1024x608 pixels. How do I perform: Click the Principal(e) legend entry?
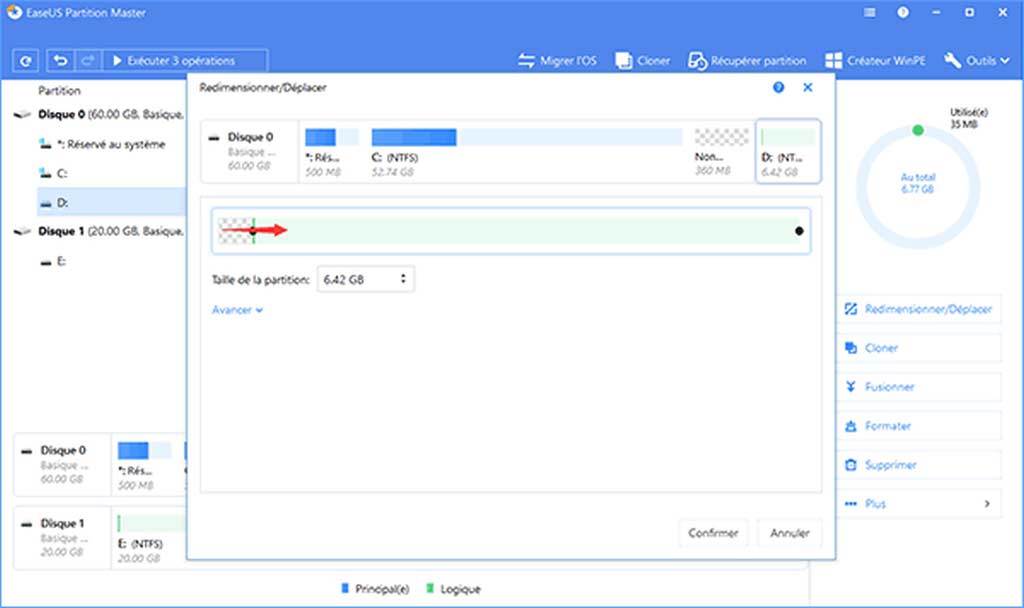point(375,589)
